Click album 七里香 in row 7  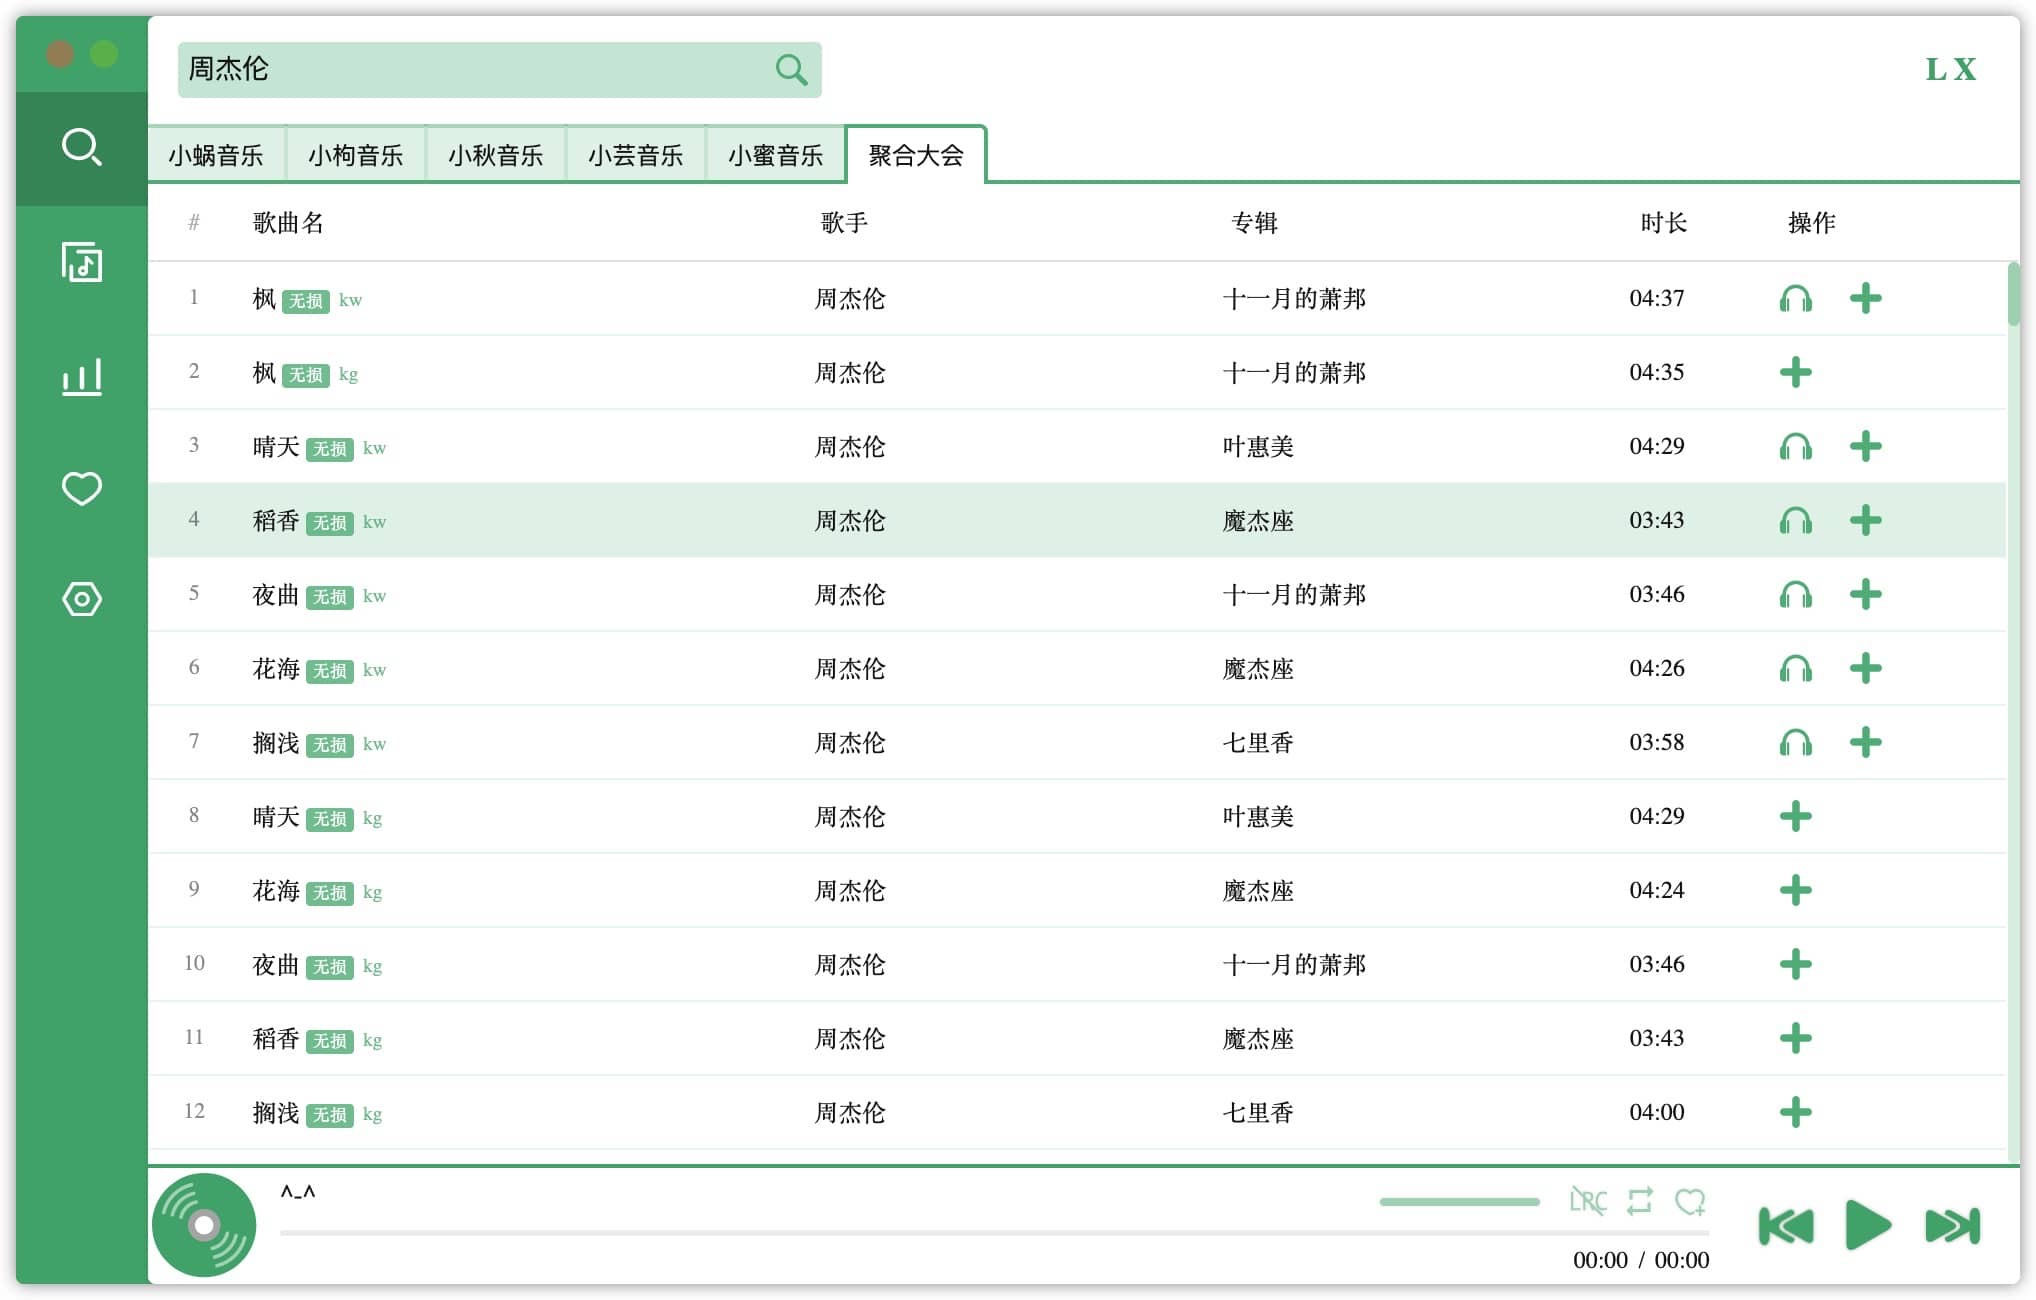pos(1258,742)
